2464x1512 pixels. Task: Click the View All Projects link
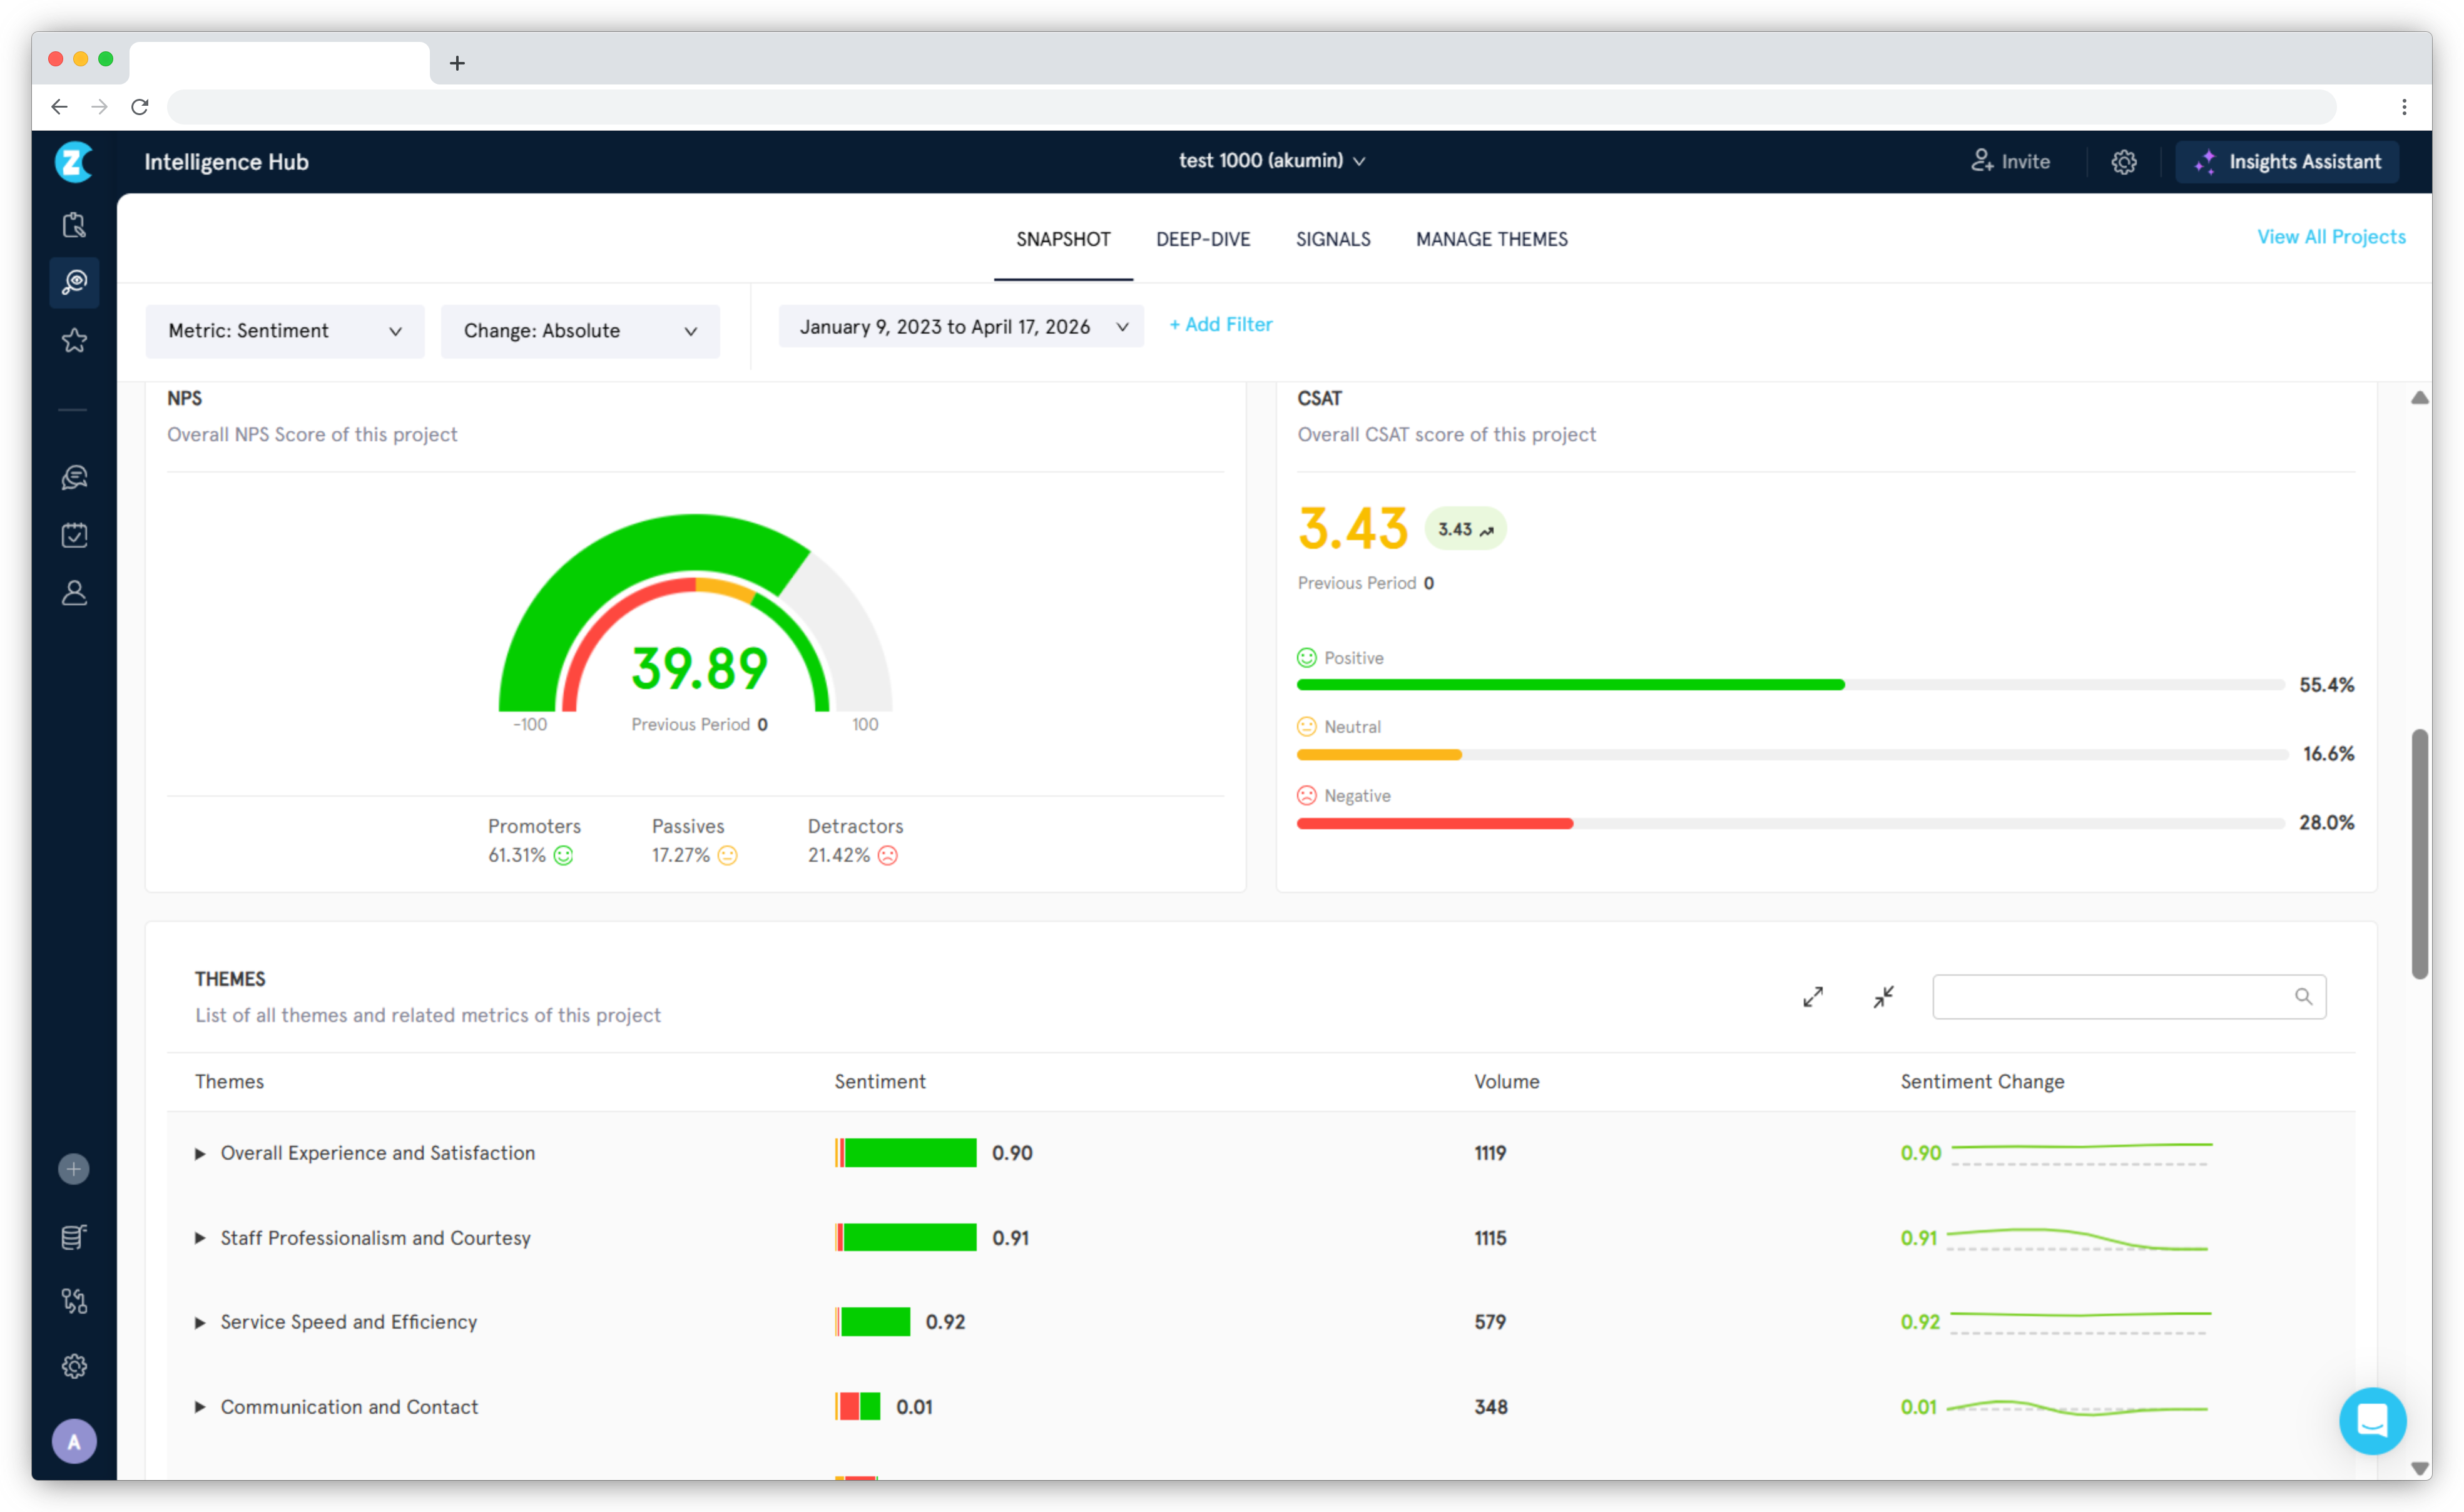tap(2330, 237)
